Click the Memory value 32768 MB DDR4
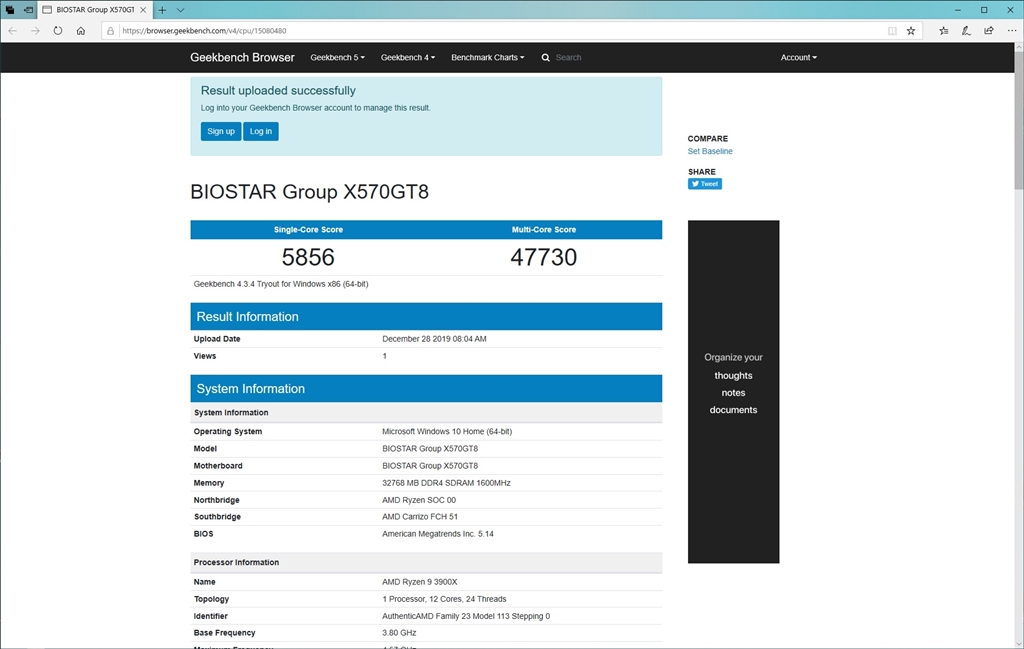Viewport: 1024px width, 649px height. pyautogui.click(x=446, y=483)
